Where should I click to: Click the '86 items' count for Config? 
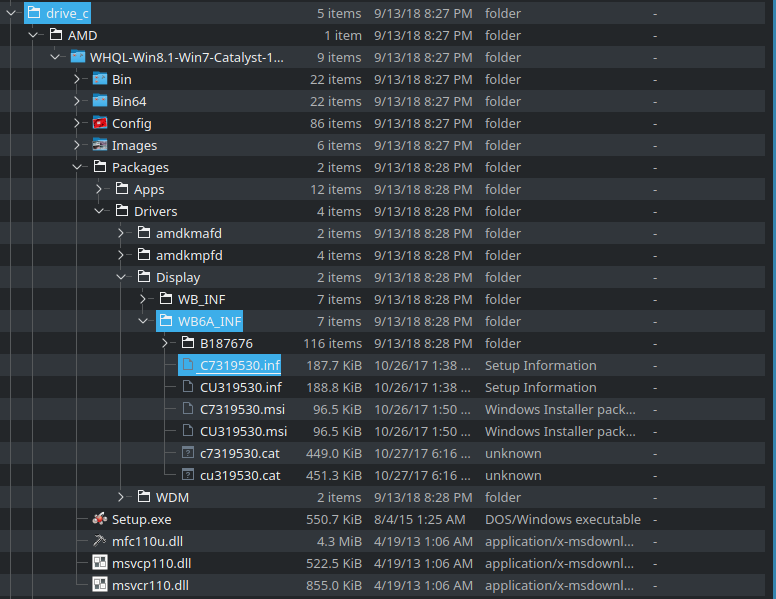[x=336, y=123]
